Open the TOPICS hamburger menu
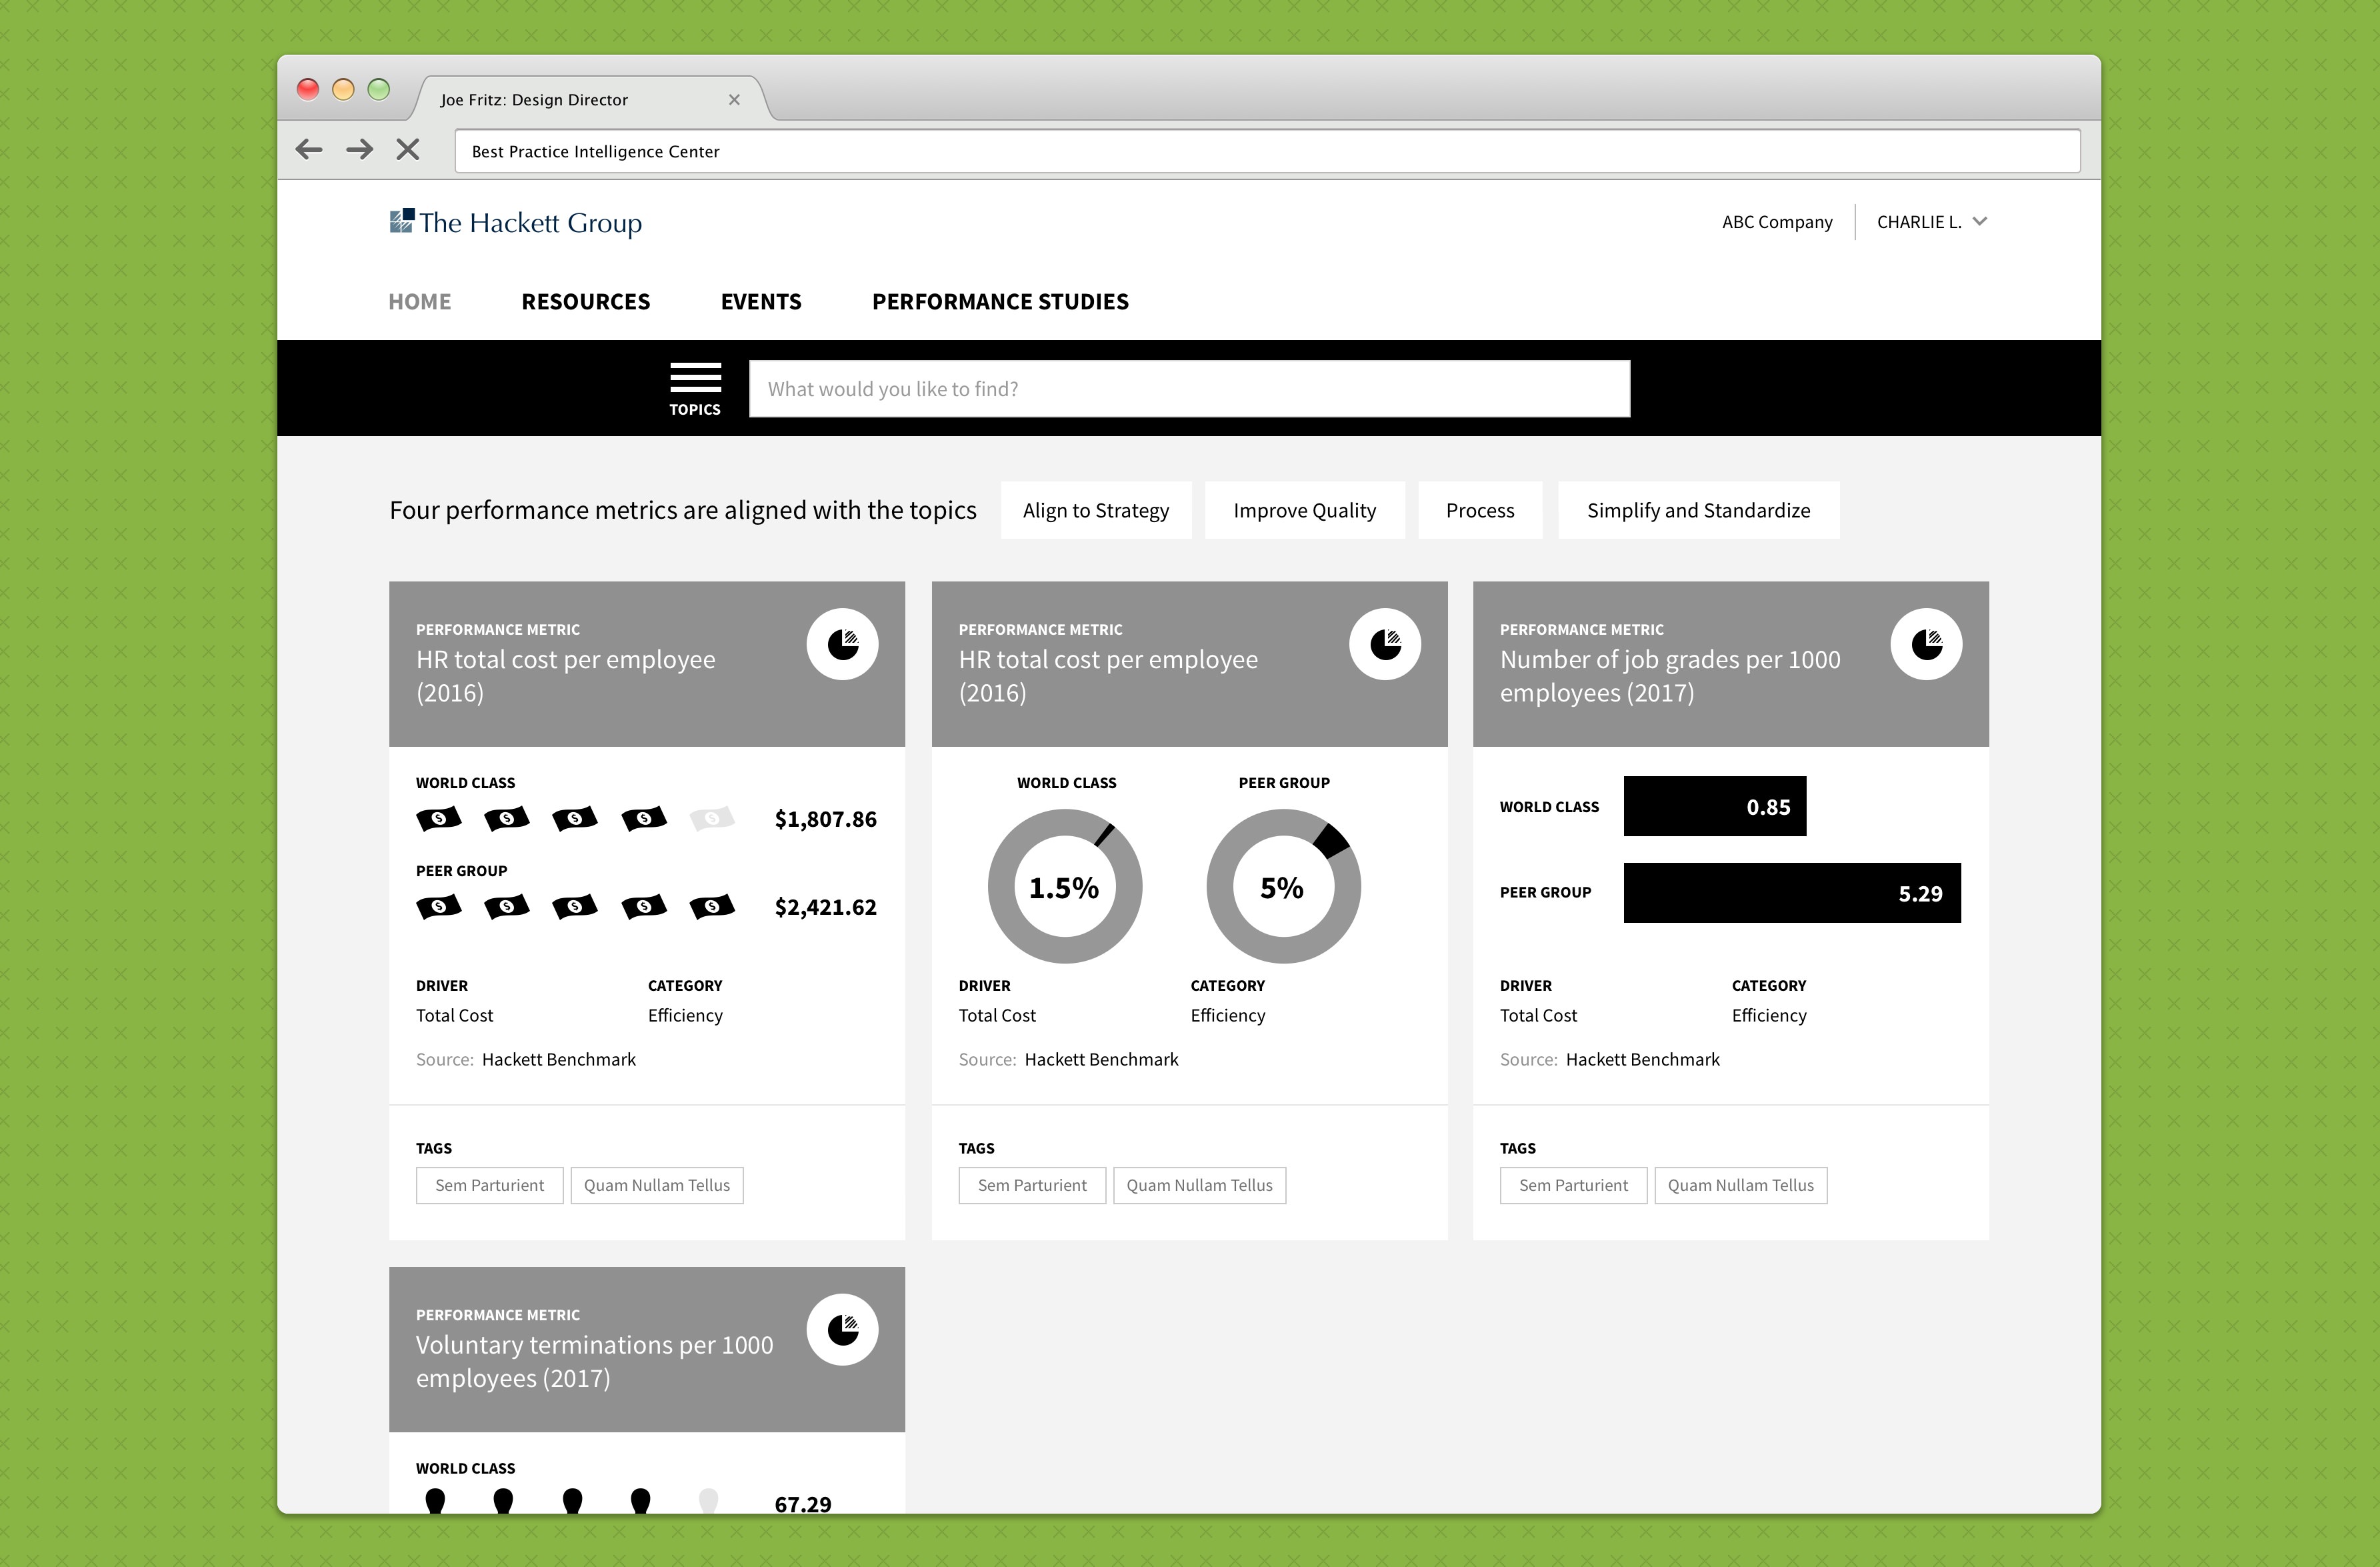Screen dimensions: 2380x1567 pyautogui.click(x=695, y=389)
